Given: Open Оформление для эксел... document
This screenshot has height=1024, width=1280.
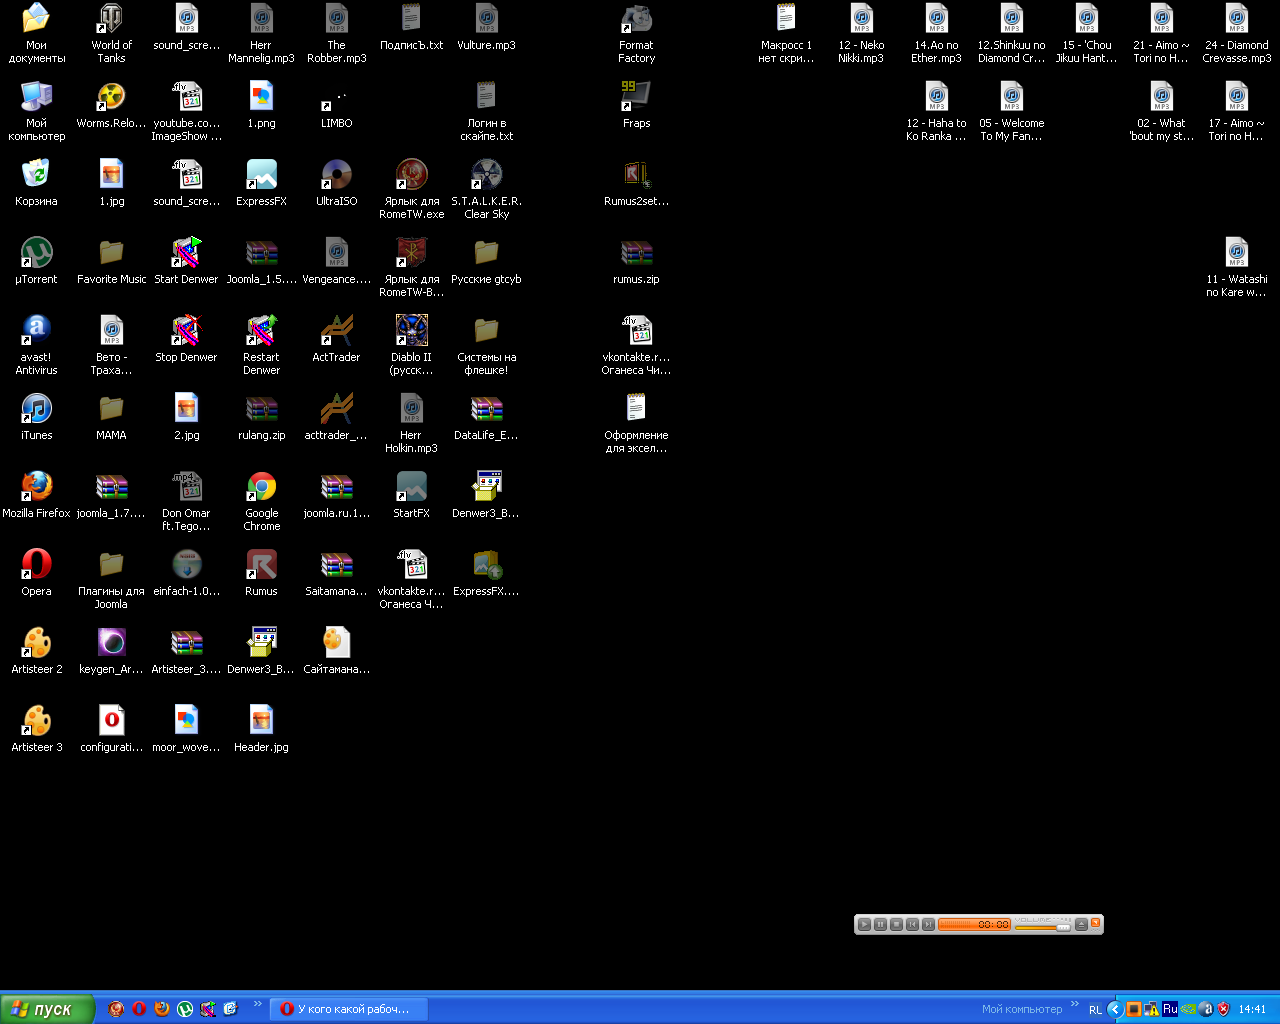Looking at the screenshot, I should point(636,423).
